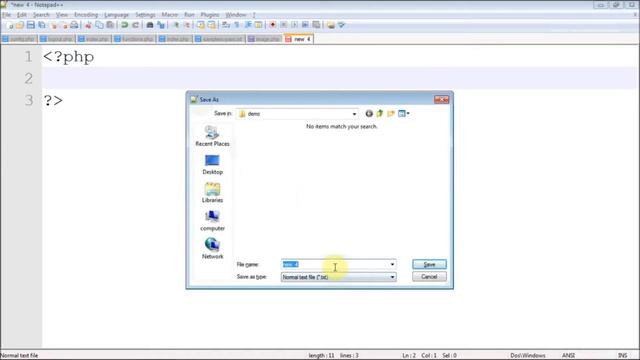Open the Plugins menu
This screenshot has height=360, width=640.
click(210, 15)
